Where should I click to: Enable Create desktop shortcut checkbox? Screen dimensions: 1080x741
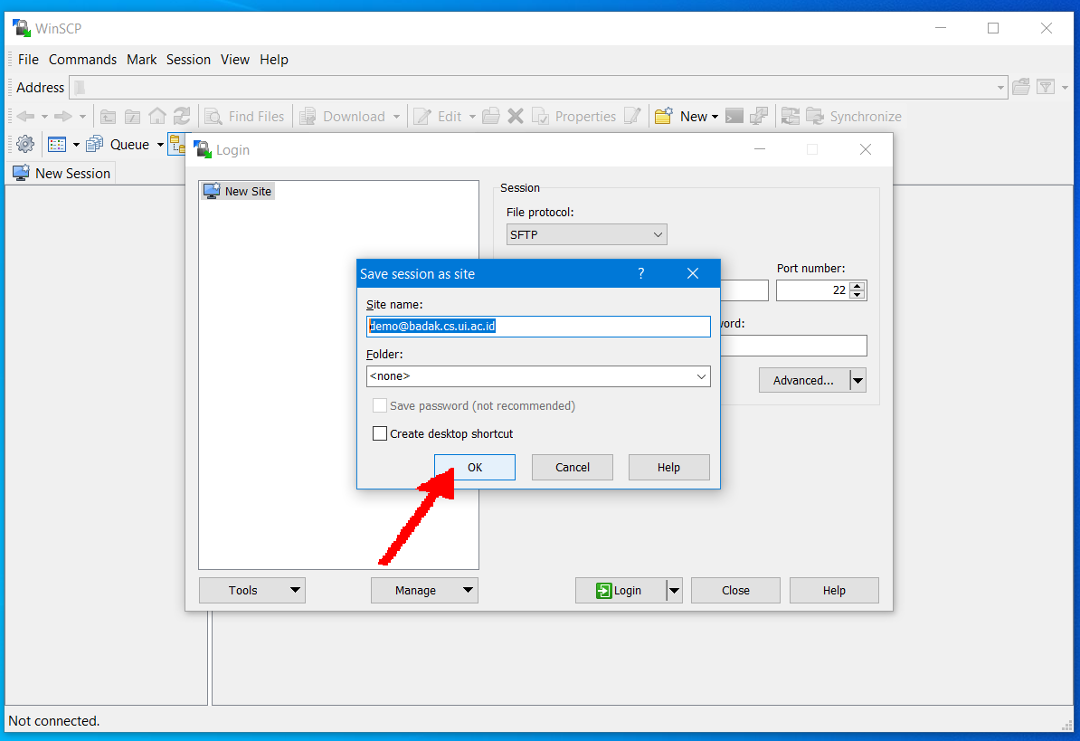(380, 434)
